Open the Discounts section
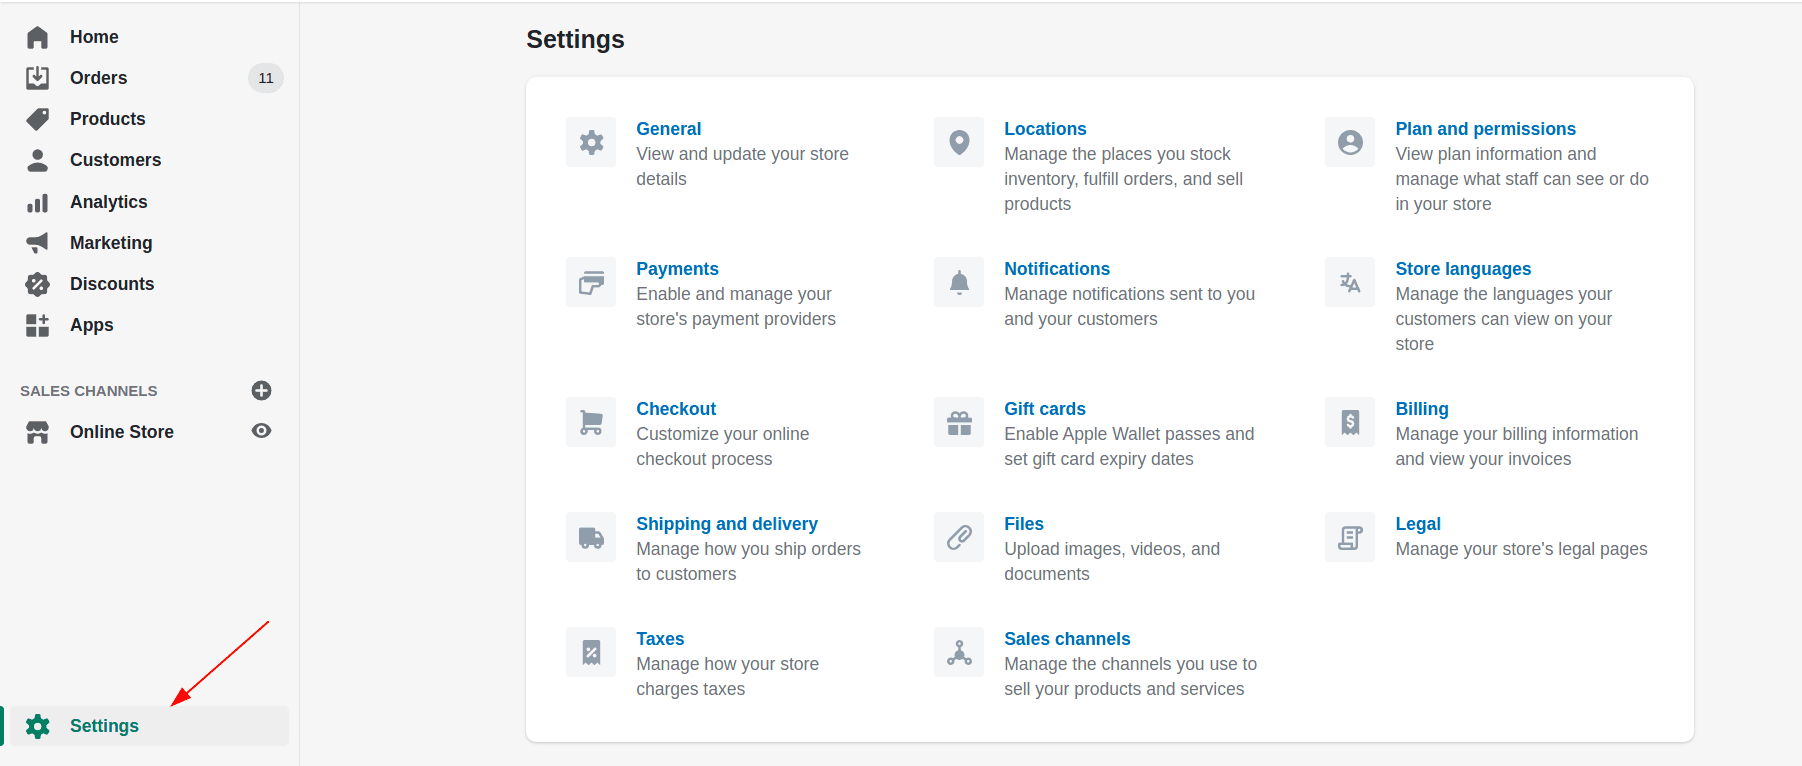This screenshot has height=766, width=1802. pyautogui.click(x=112, y=284)
